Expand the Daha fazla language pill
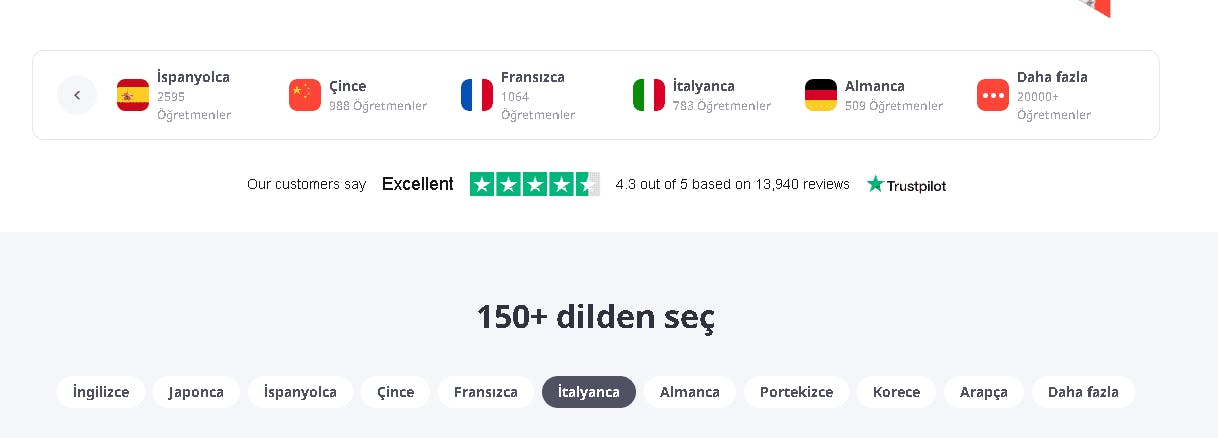Image resolution: width=1218 pixels, height=438 pixels. coord(1083,392)
